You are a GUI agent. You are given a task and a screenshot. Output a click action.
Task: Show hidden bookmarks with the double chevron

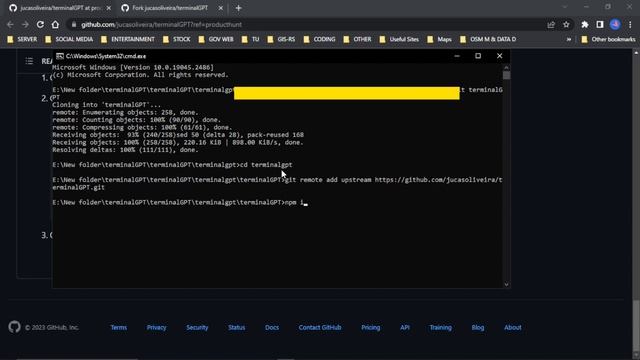[x=569, y=40]
